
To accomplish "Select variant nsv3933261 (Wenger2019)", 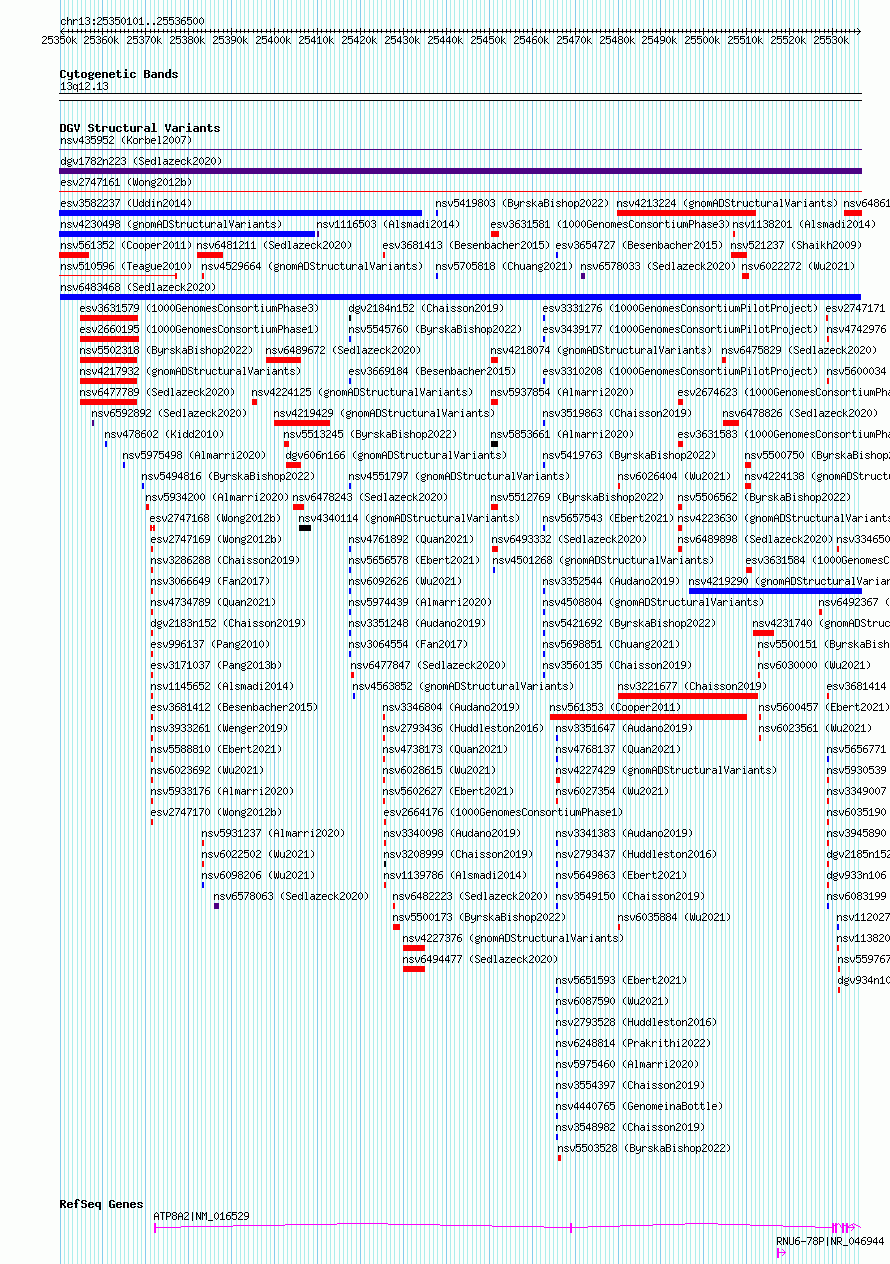I will click(x=219, y=729).
